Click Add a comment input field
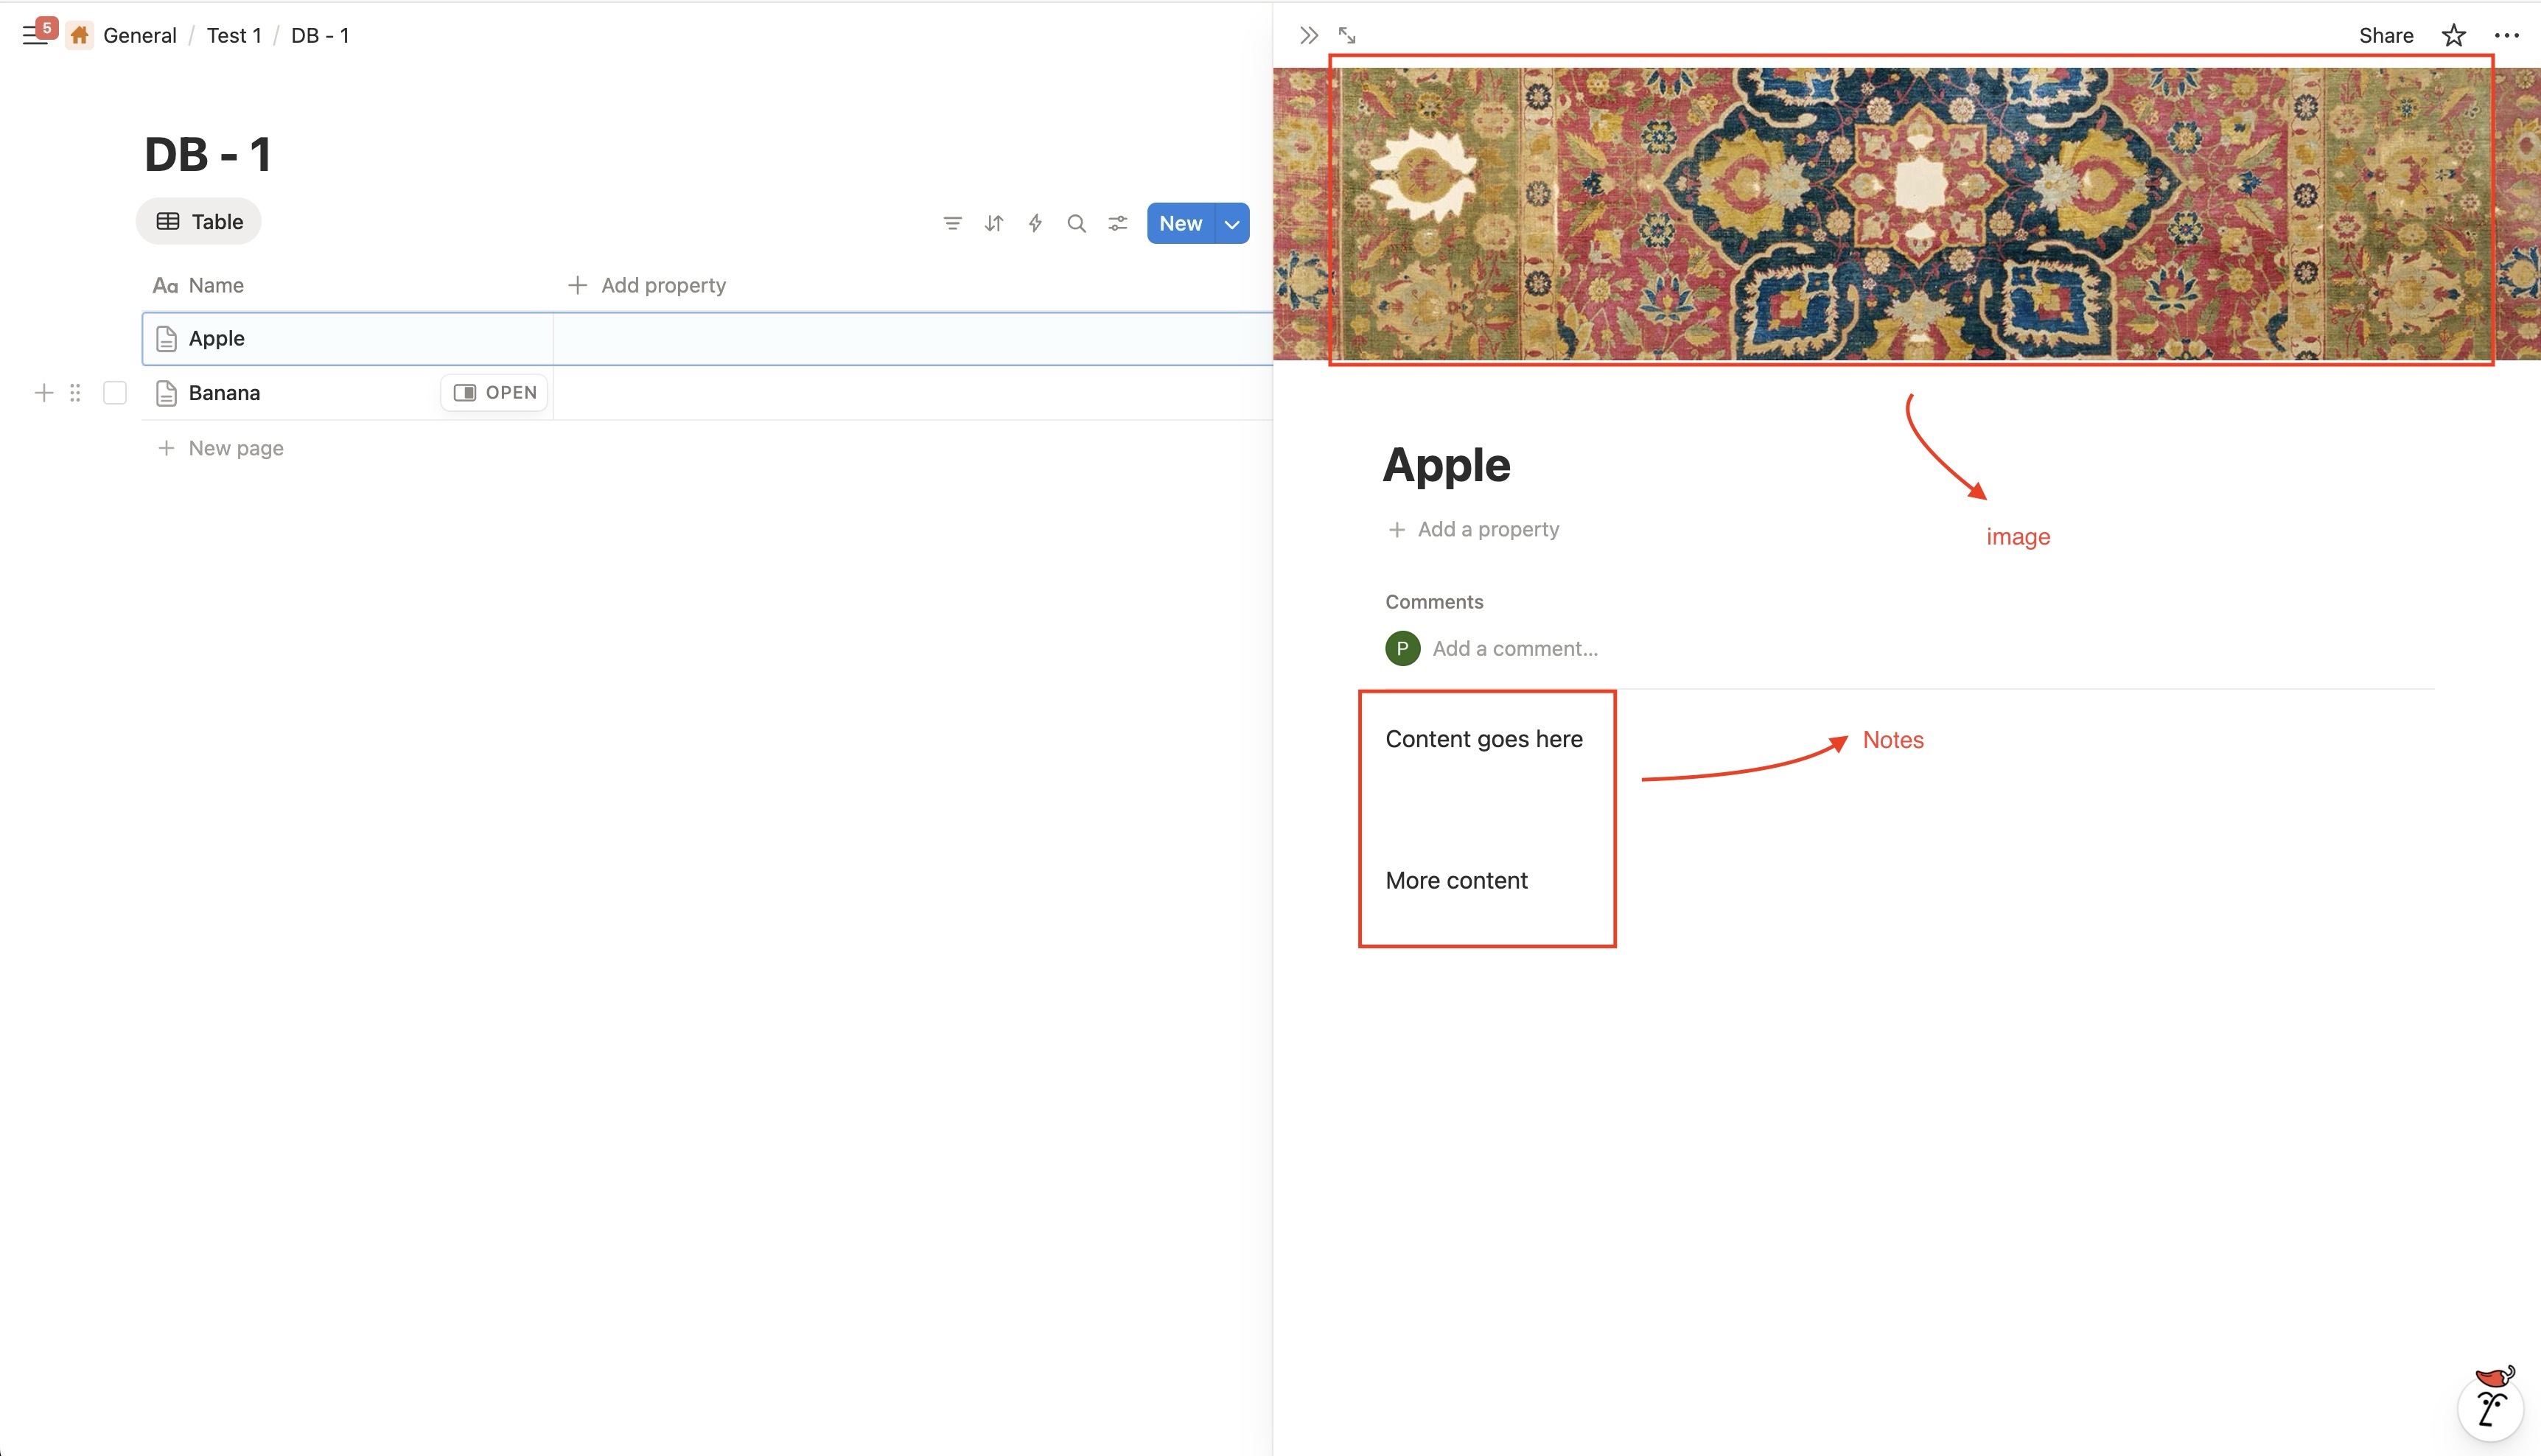The image size is (2541, 1456). coord(1514,649)
